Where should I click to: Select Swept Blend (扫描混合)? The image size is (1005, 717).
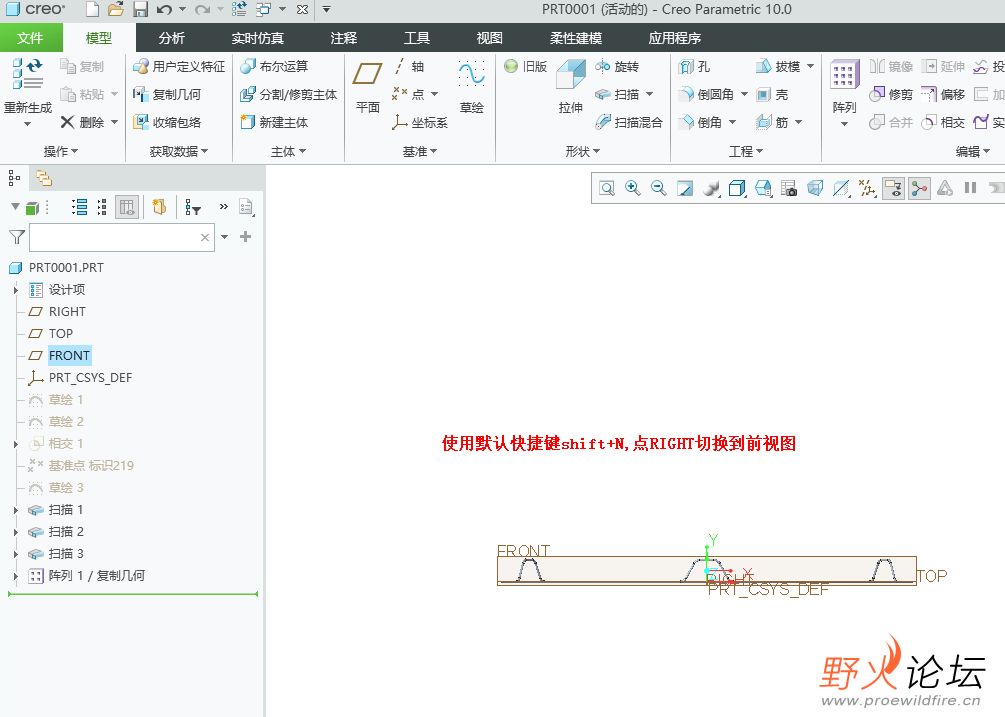(x=629, y=122)
